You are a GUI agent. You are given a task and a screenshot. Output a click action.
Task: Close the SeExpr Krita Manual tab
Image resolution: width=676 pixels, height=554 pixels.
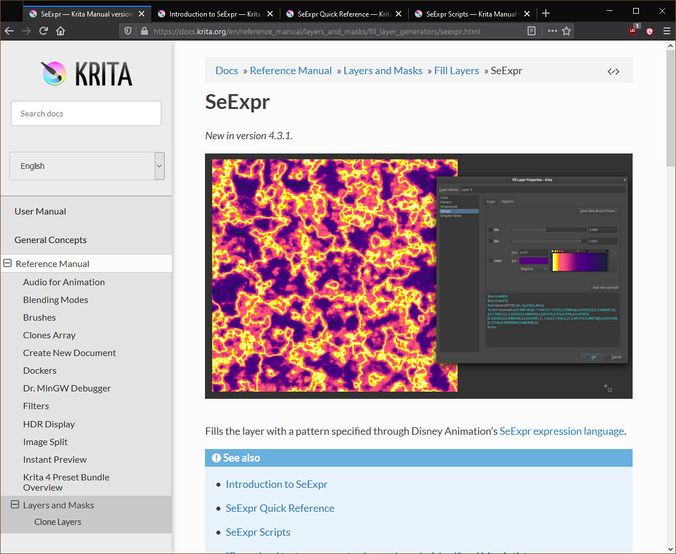pos(141,13)
